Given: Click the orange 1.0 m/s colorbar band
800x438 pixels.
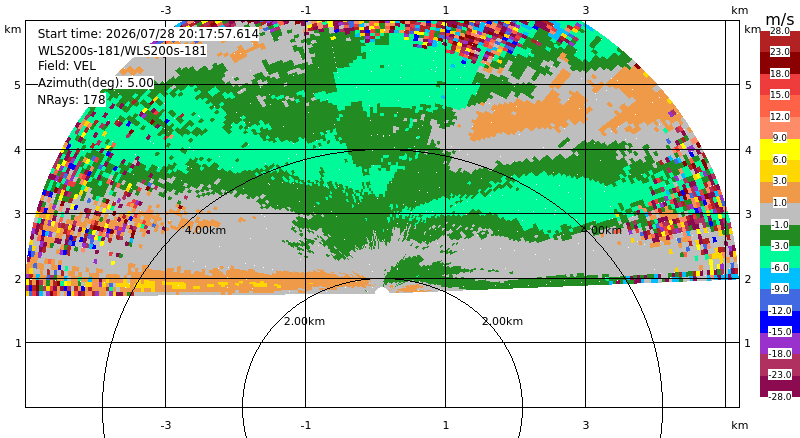Looking at the screenshot, I should (780, 192).
